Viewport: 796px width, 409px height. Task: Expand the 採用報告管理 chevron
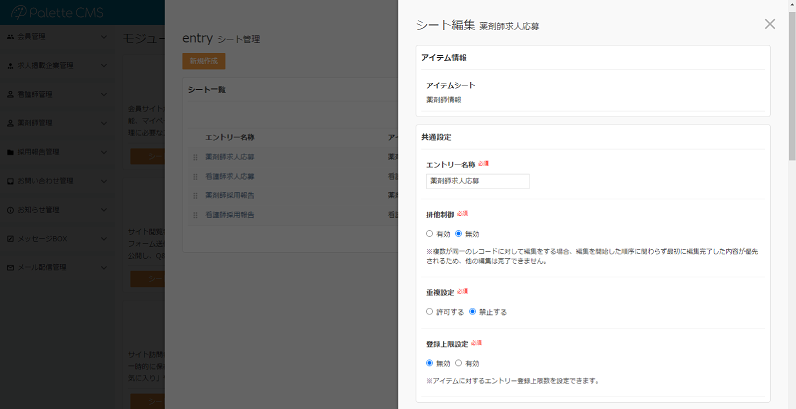point(104,152)
